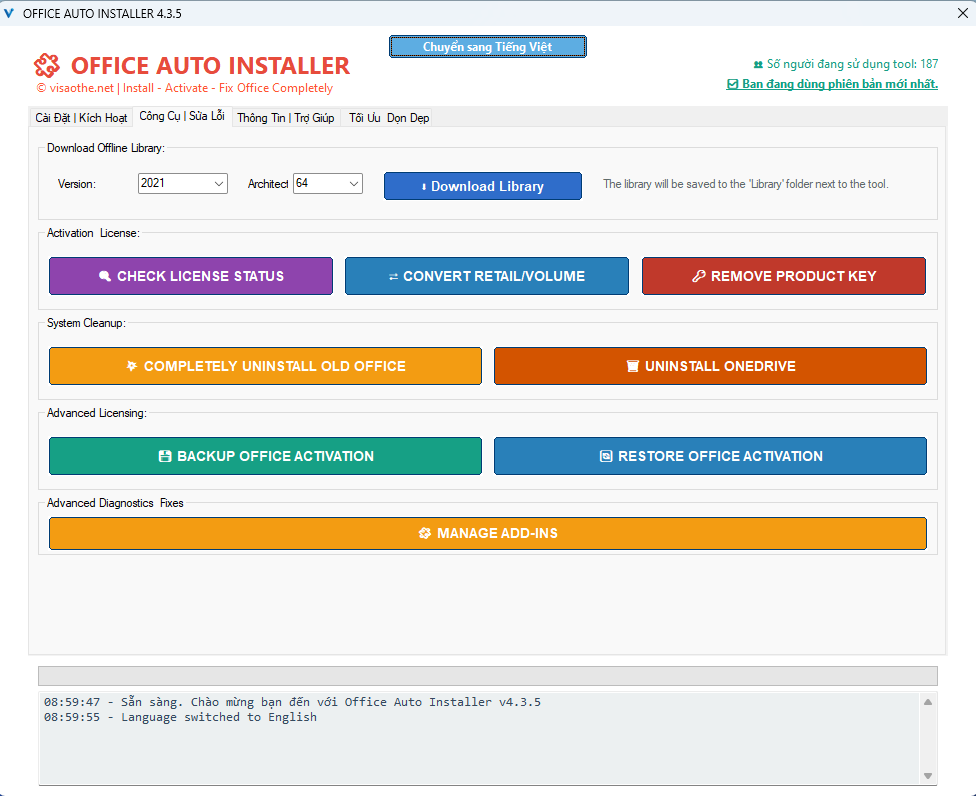
Task: Click trash icon on Uninstall OneDrive
Action: (632, 366)
